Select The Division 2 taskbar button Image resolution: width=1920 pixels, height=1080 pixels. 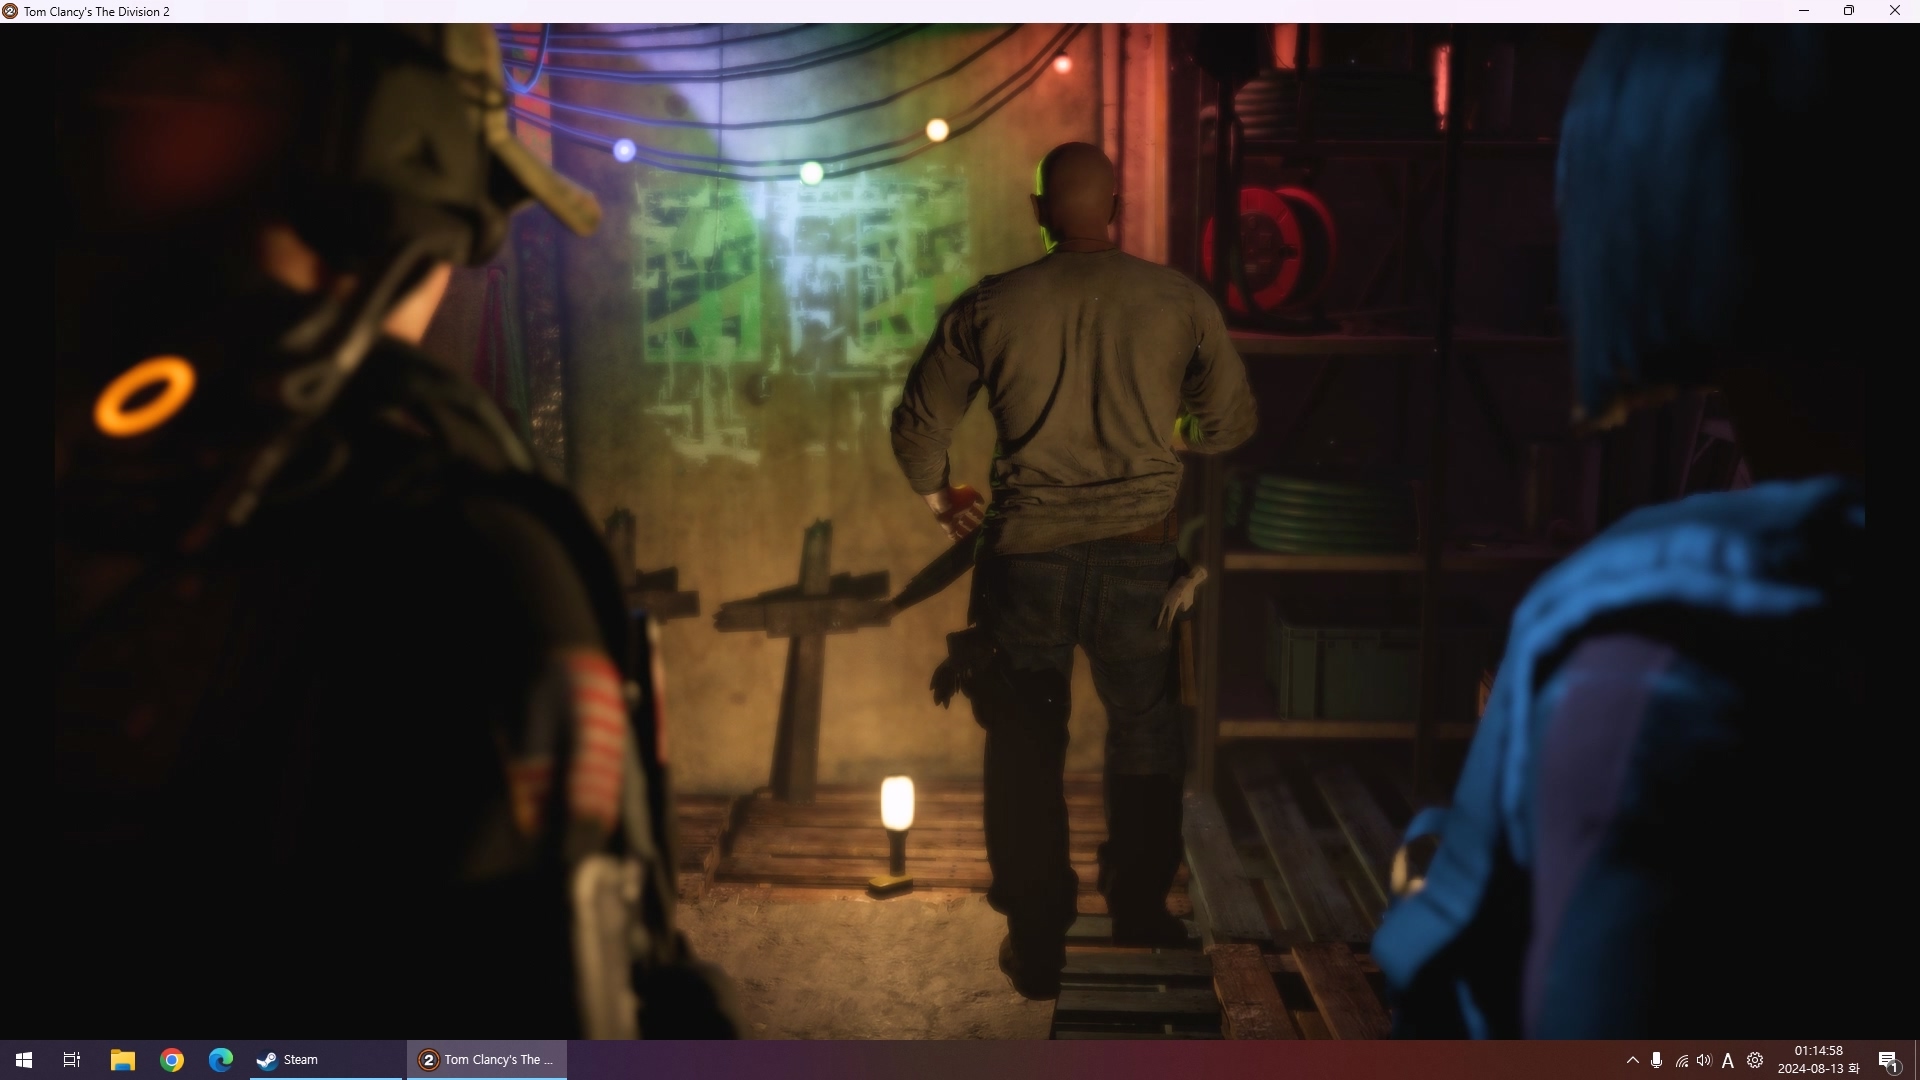(x=487, y=1060)
